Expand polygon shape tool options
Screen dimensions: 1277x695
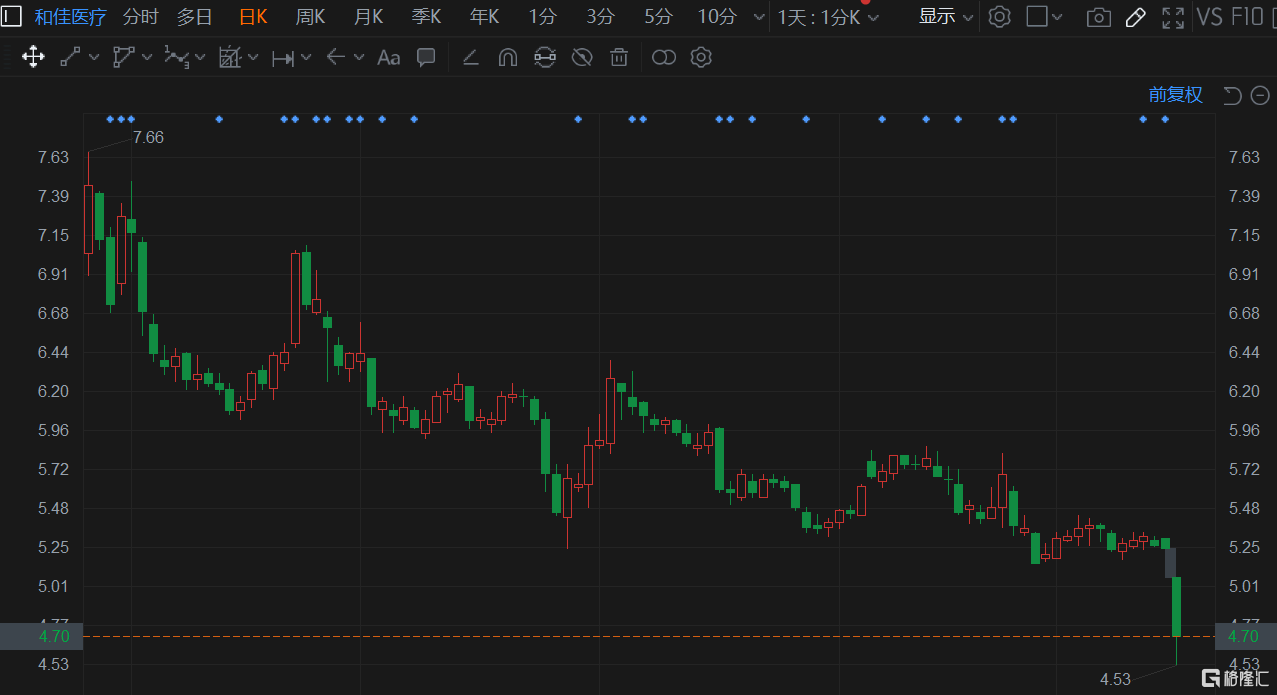pos(147,58)
